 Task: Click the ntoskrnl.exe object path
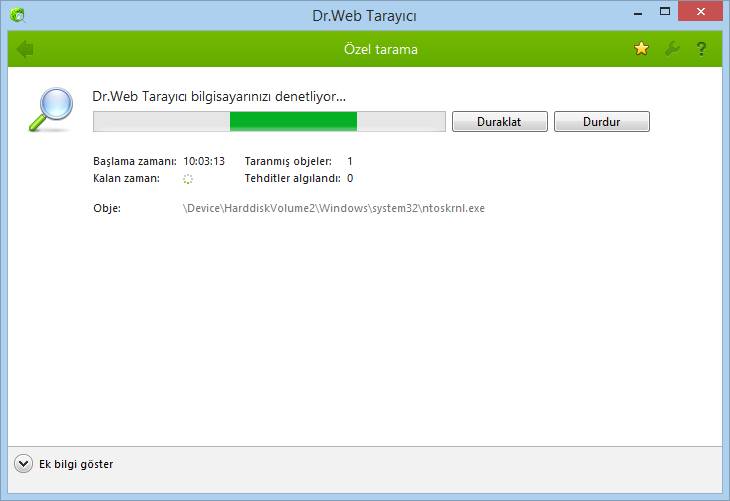coord(334,209)
